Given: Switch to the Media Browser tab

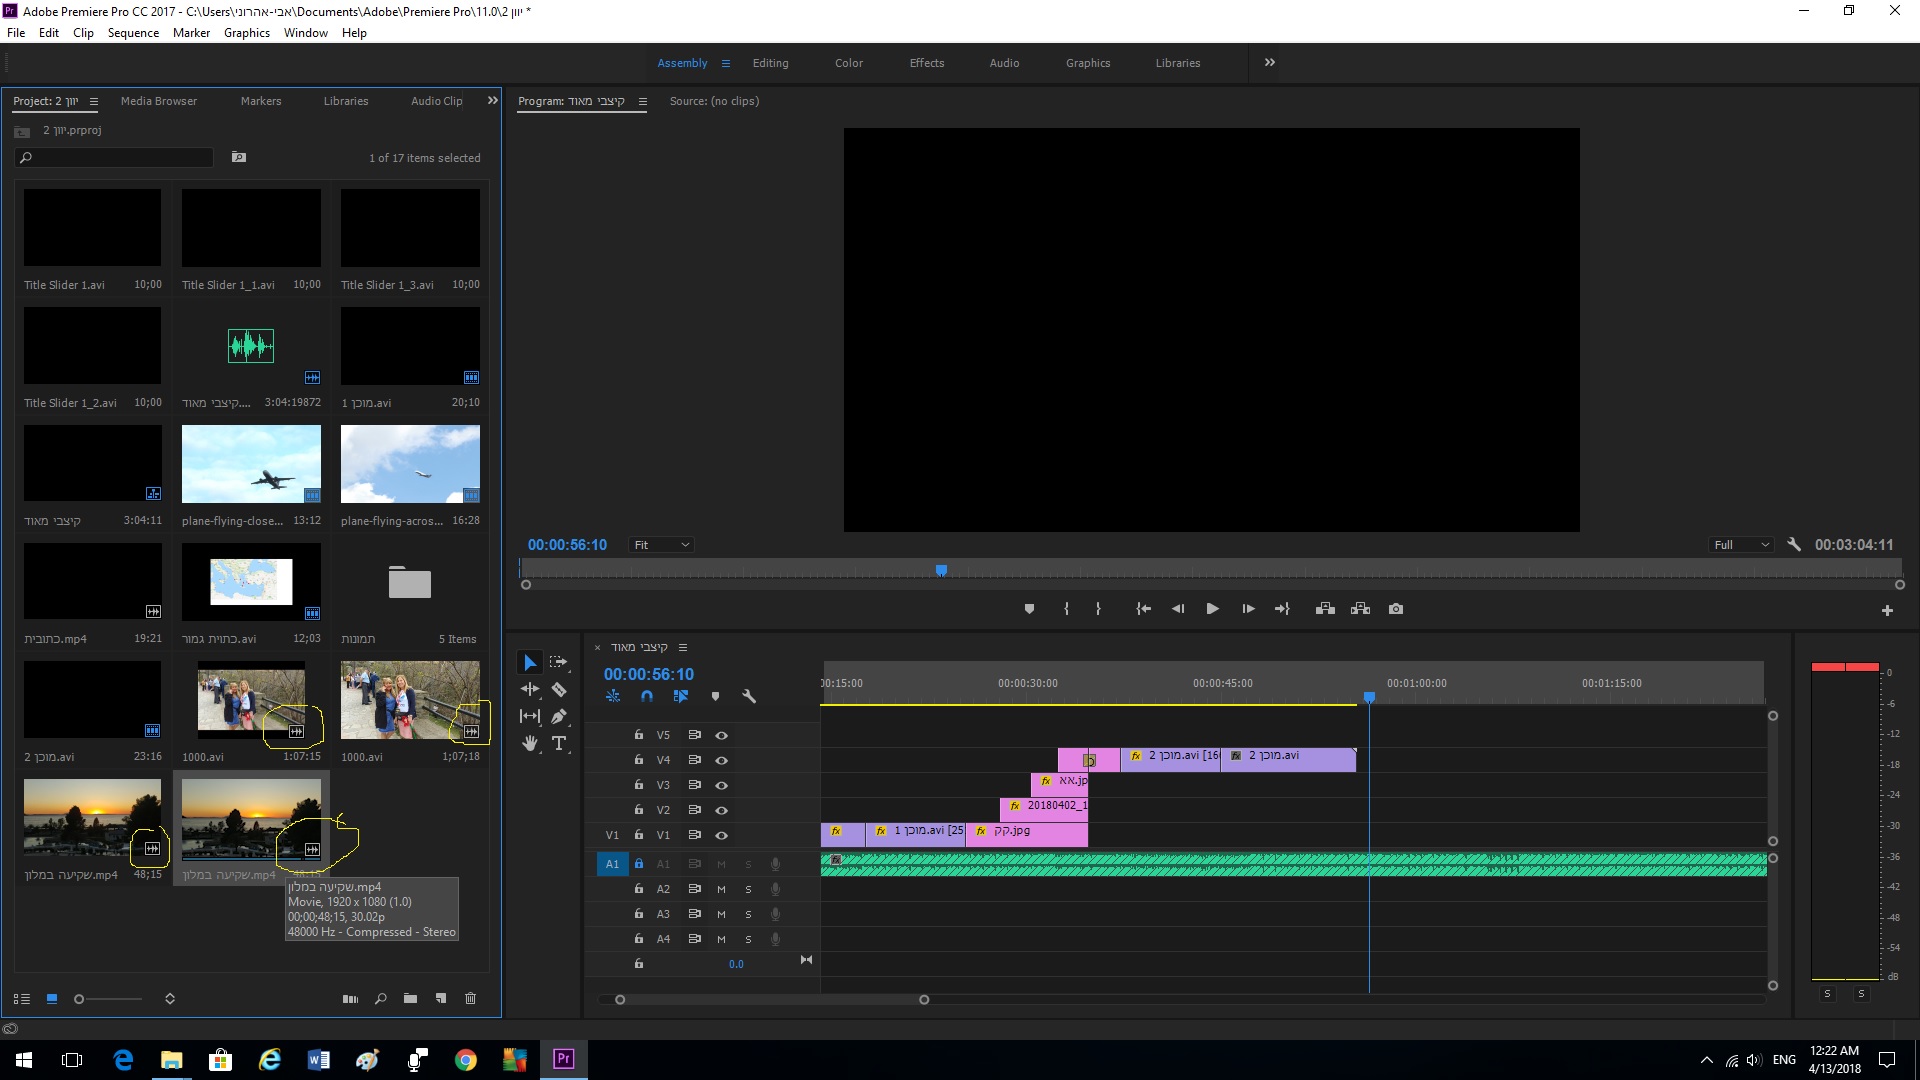Looking at the screenshot, I should click(158, 101).
